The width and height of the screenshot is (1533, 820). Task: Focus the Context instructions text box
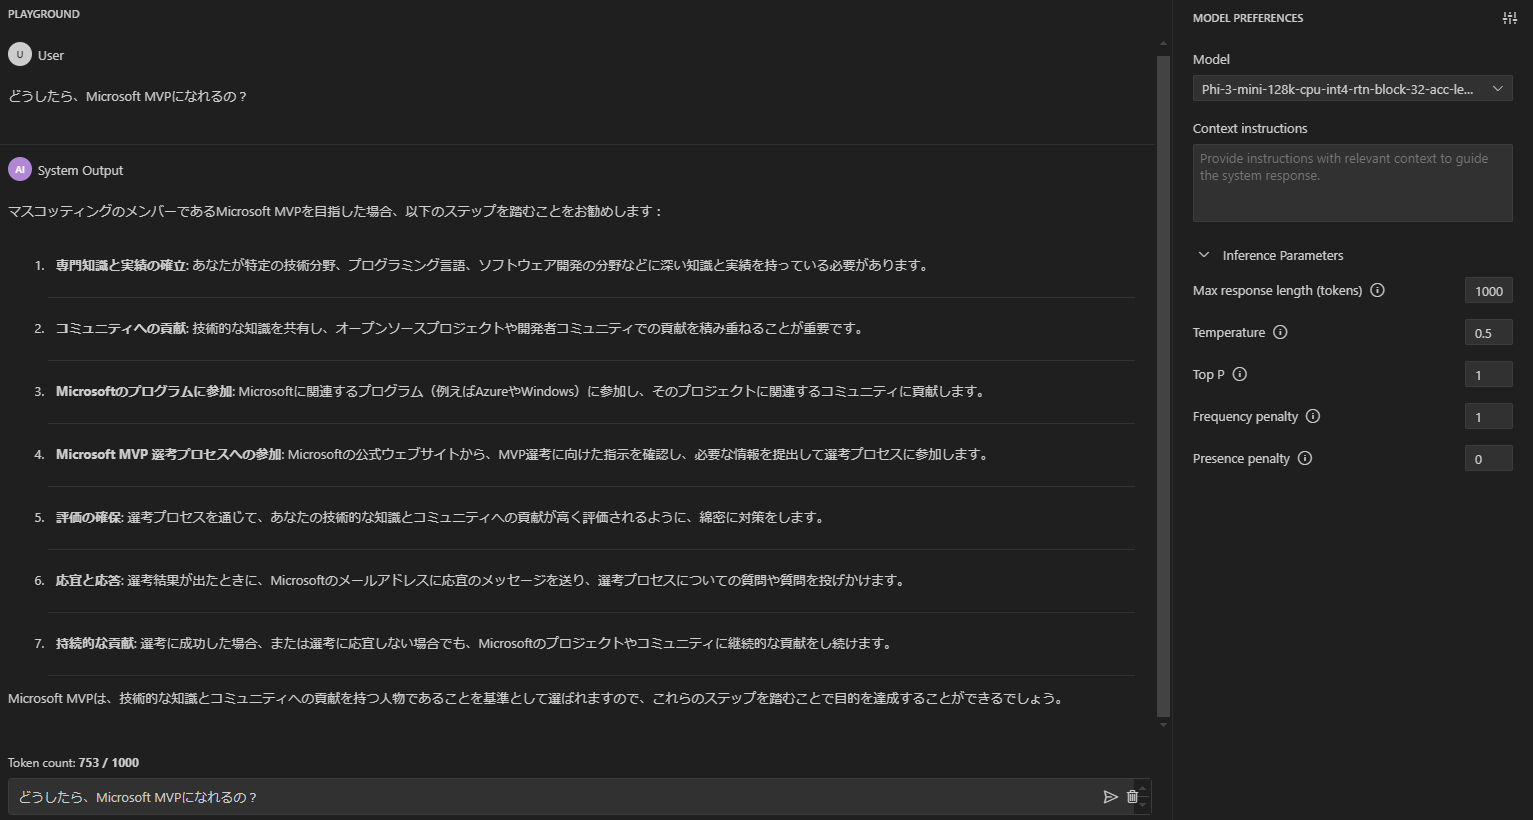(x=1352, y=183)
